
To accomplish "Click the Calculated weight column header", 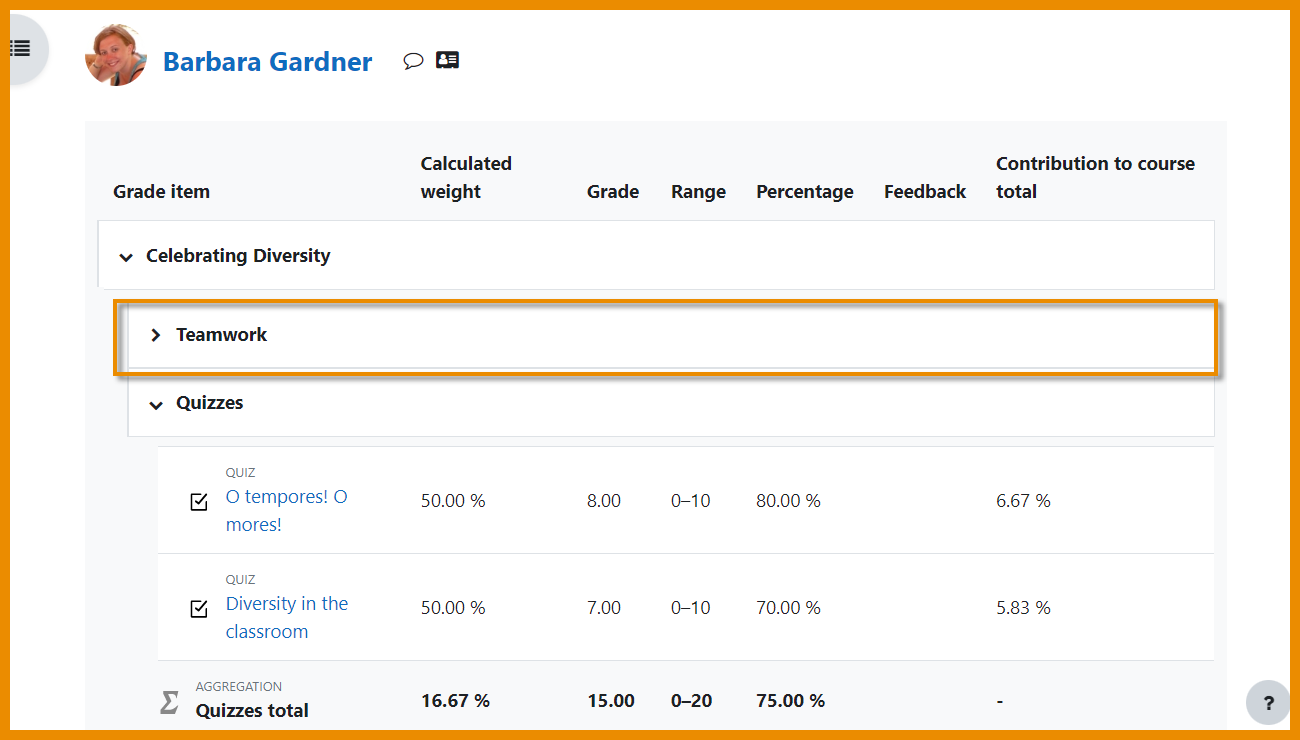I will tap(465, 177).
